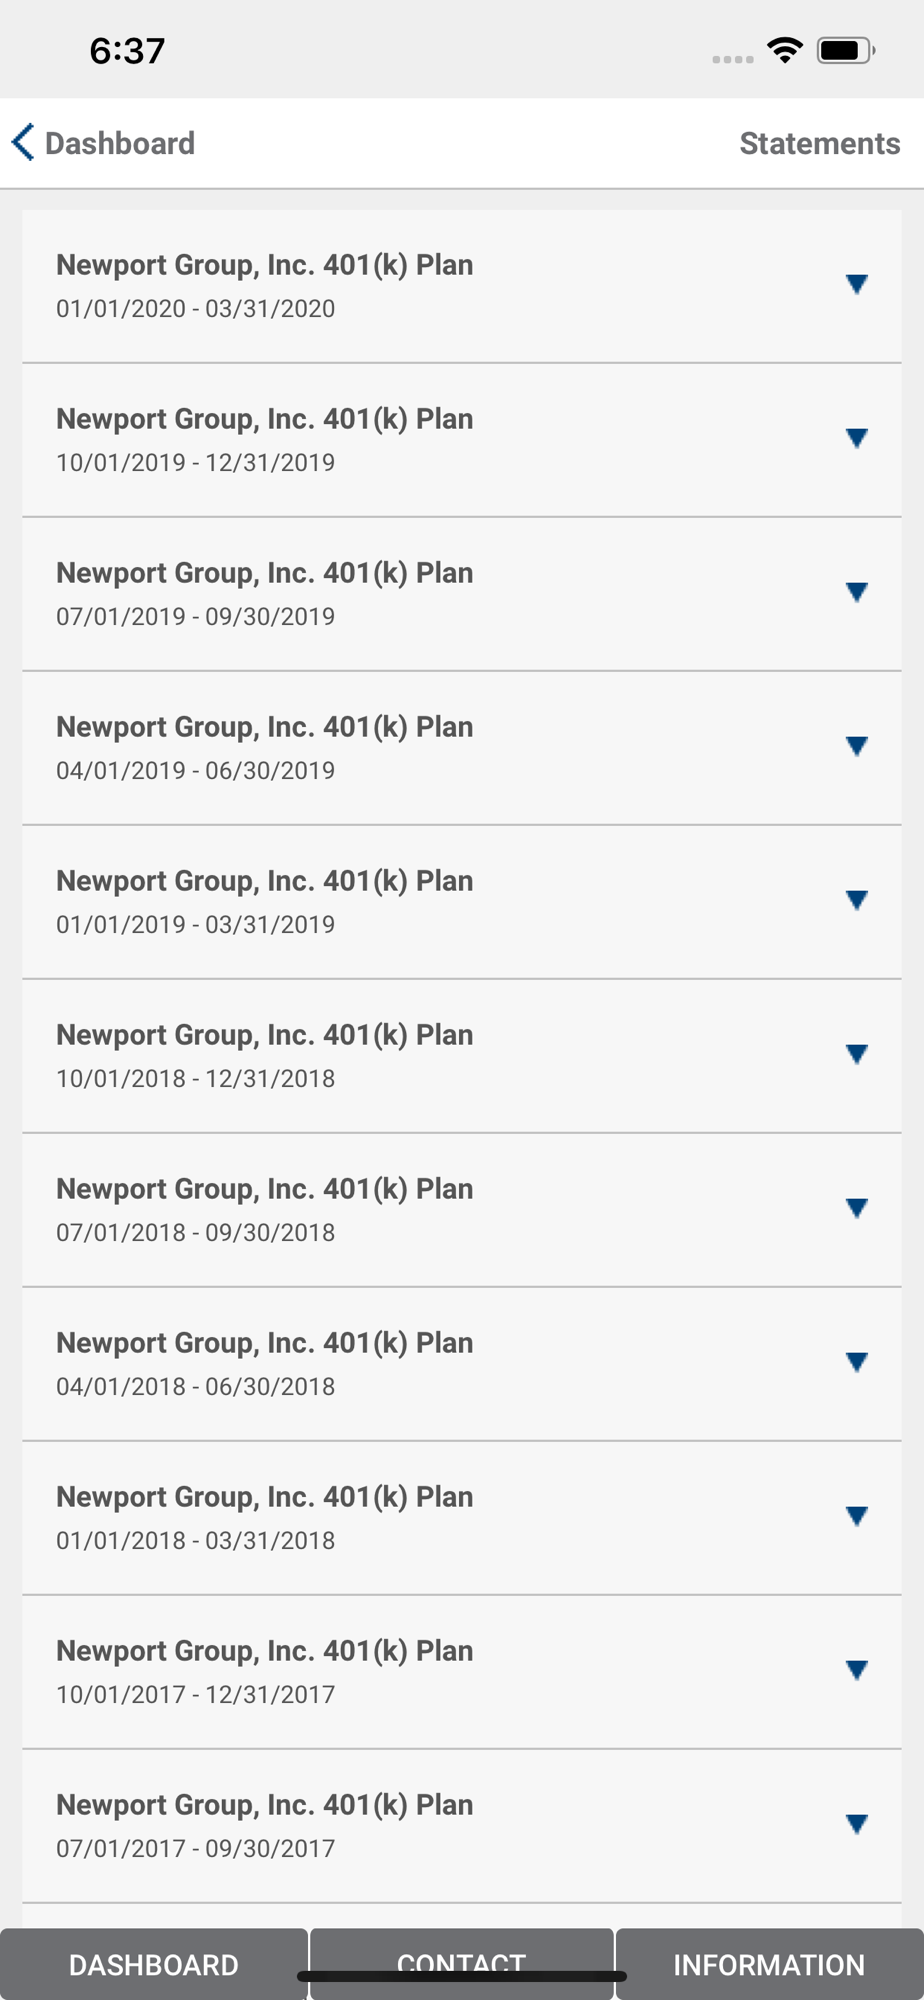Expand the 10/01/2019 - 12/31/2019 statement arrow

point(856,439)
